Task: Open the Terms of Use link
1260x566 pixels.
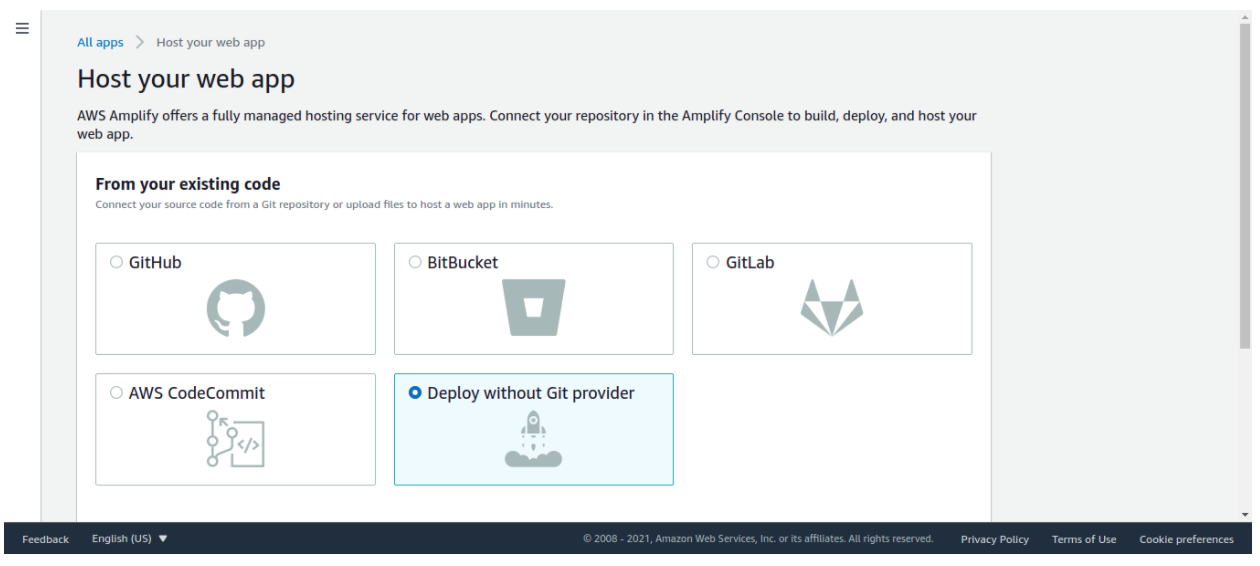Action: (1084, 539)
